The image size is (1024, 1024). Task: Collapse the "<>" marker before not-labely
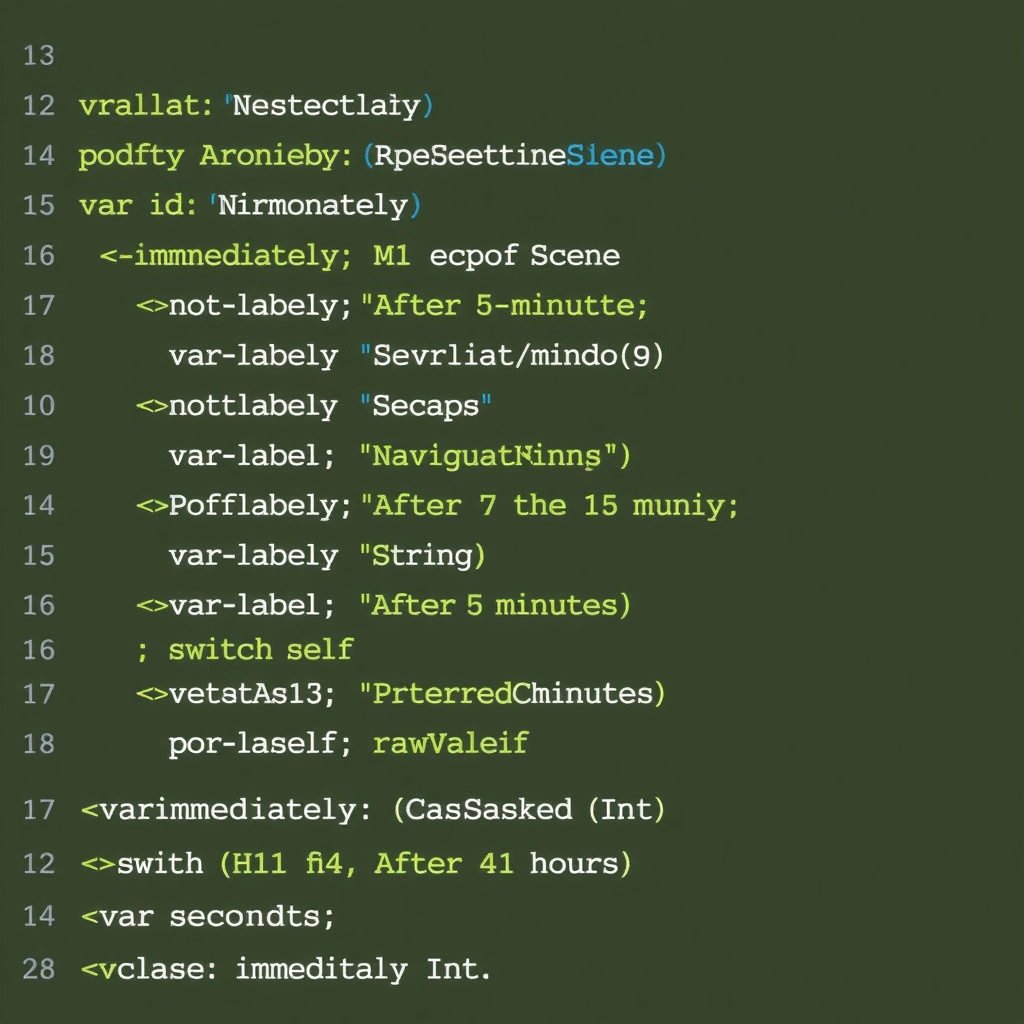point(152,305)
